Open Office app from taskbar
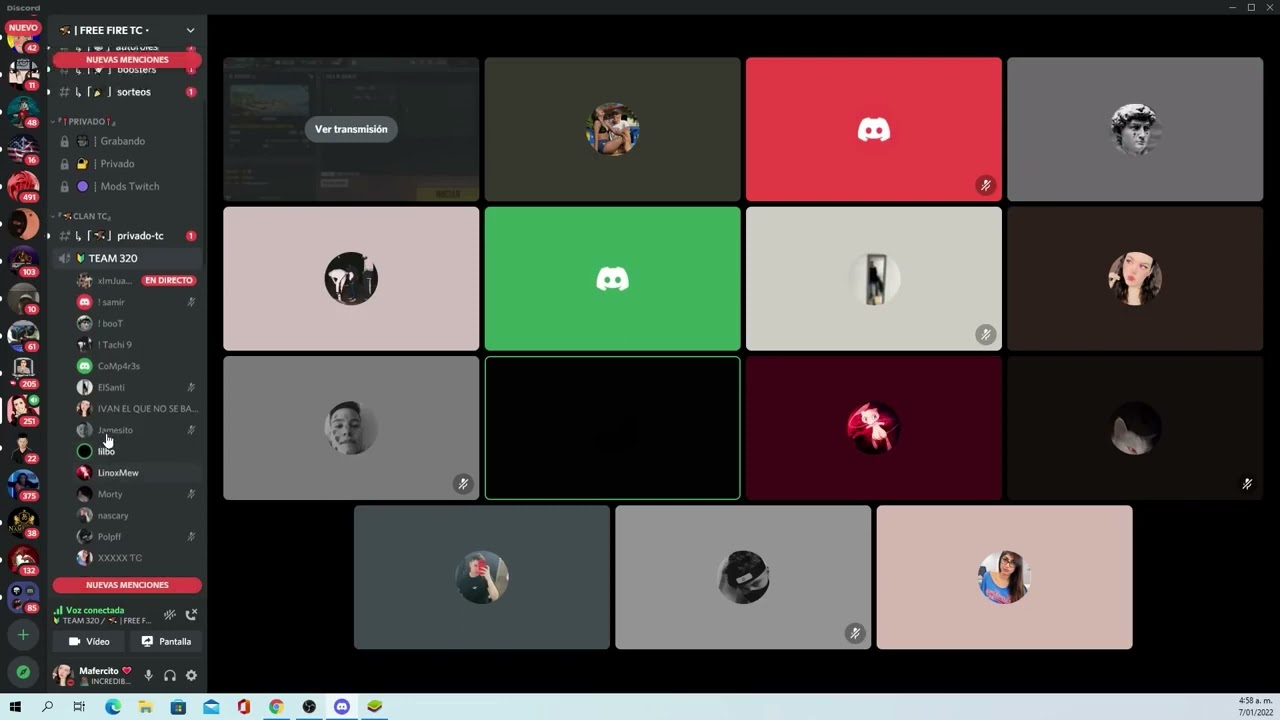The width and height of the screenshot is (1280, 720). [244, 707]
